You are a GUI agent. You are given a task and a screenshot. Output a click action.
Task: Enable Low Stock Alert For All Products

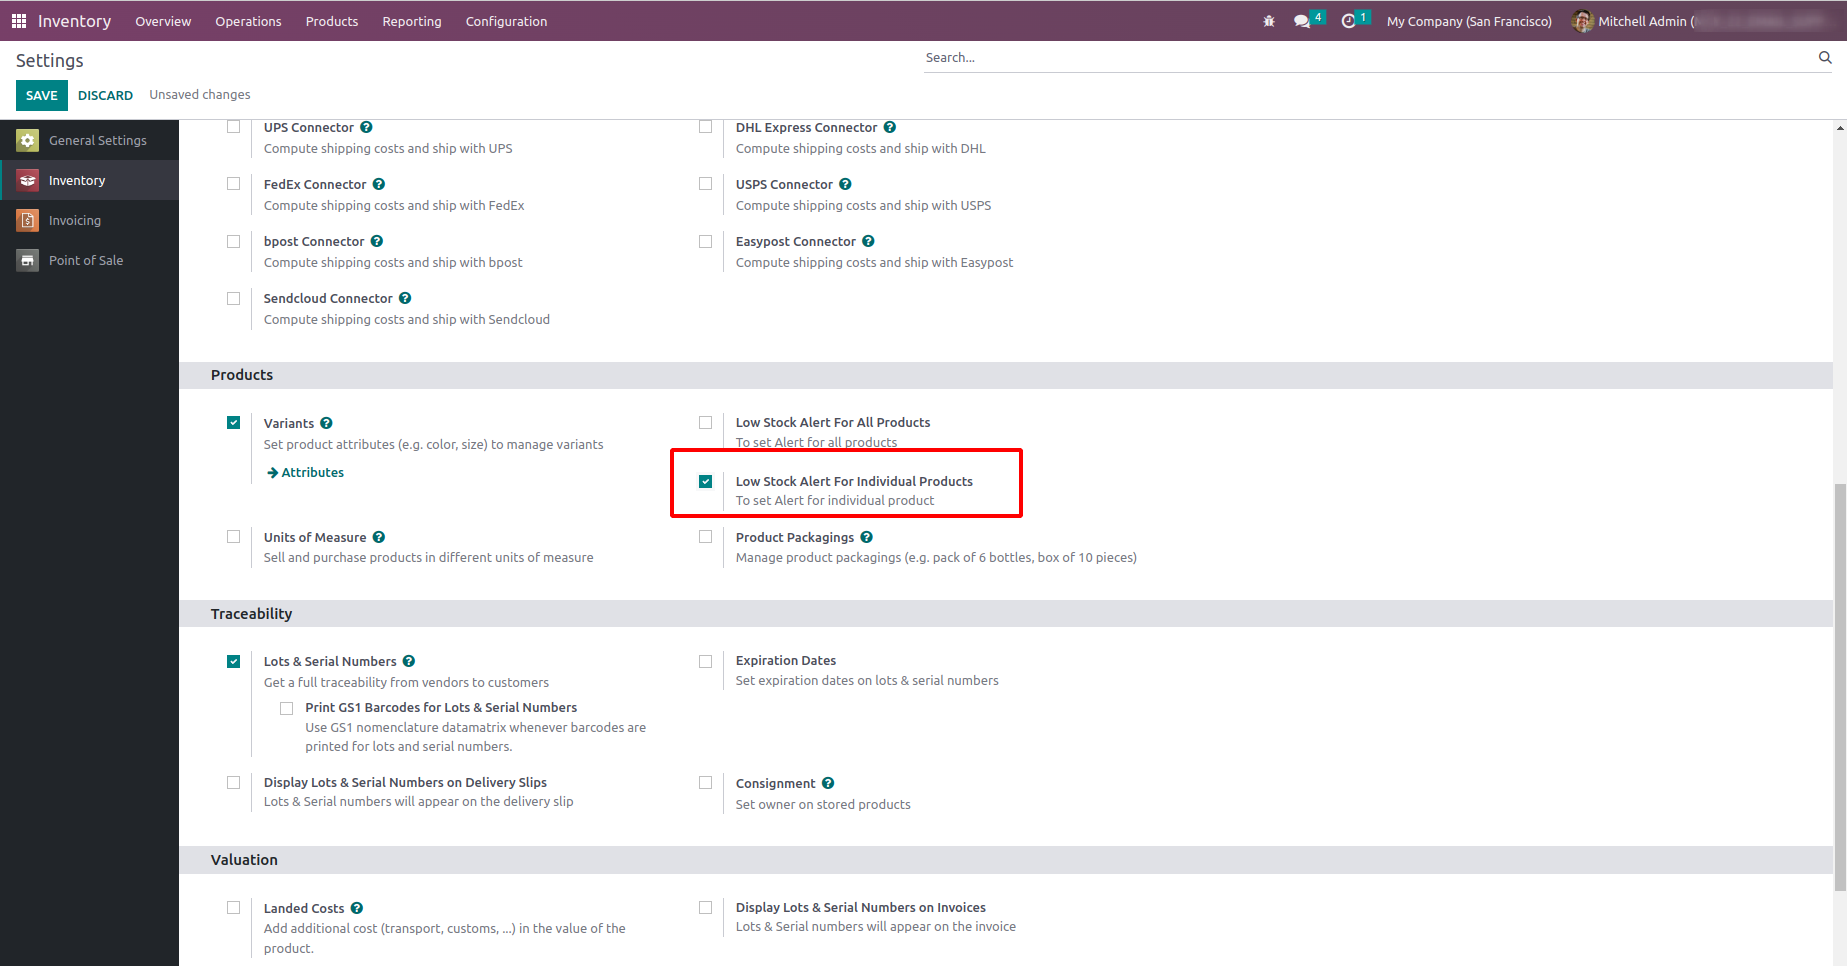pyautogui.click(x=706, y=423)
